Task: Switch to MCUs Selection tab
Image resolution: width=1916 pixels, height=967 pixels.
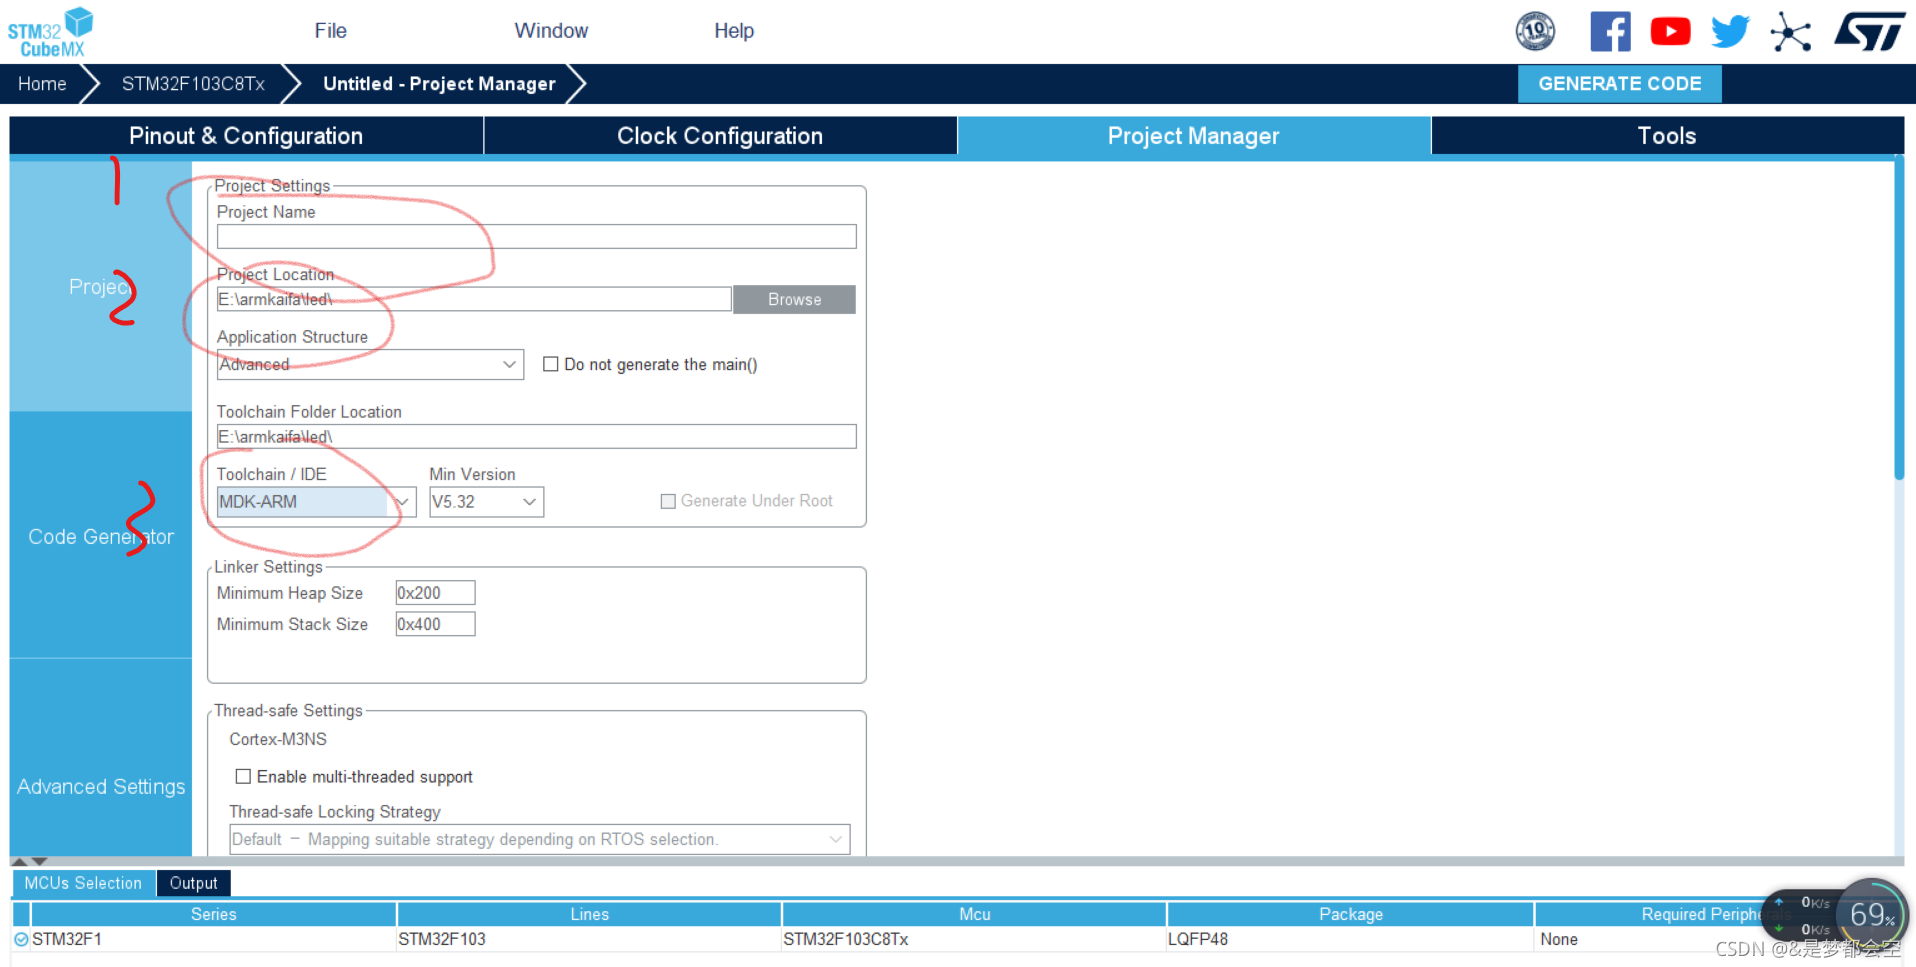Action: (83, 883)
